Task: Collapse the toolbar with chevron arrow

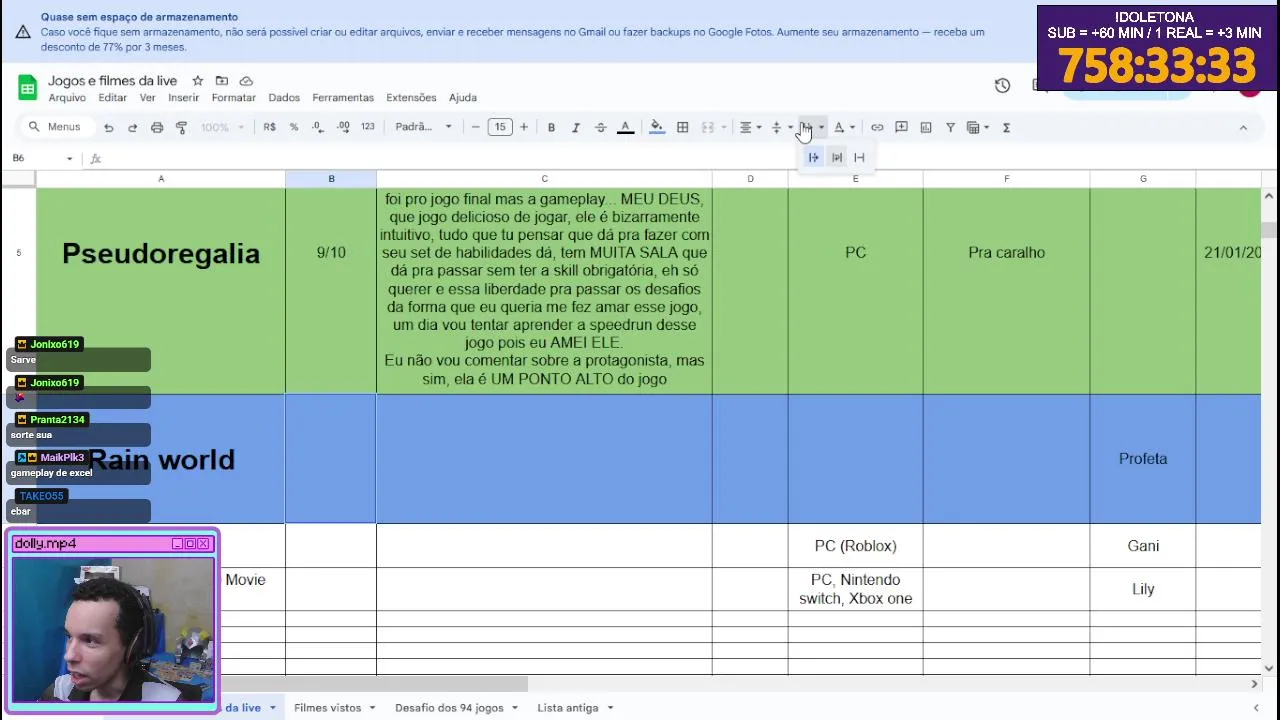Action: point(1243,127)
